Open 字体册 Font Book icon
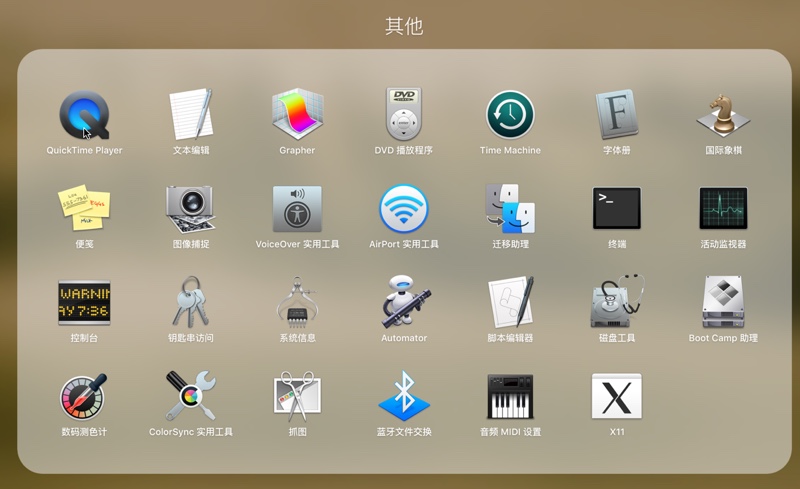Screen dimensions: 800x489 [x=617, y=115]
